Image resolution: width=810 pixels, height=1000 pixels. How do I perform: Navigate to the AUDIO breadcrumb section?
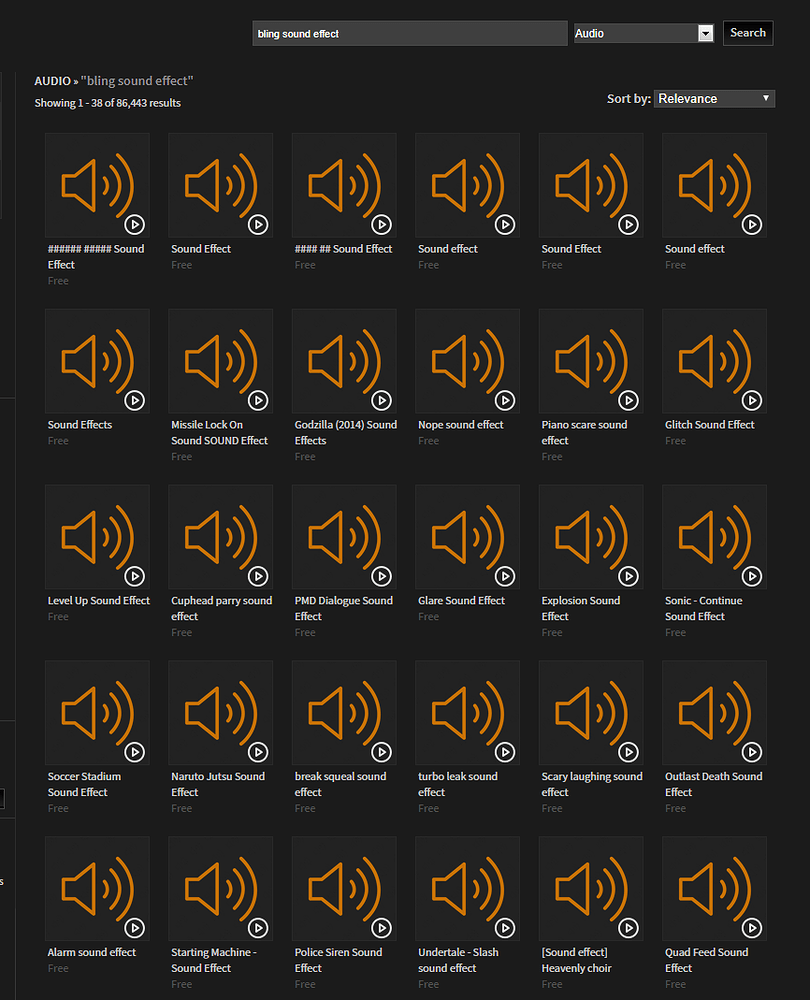coord(50,79)
